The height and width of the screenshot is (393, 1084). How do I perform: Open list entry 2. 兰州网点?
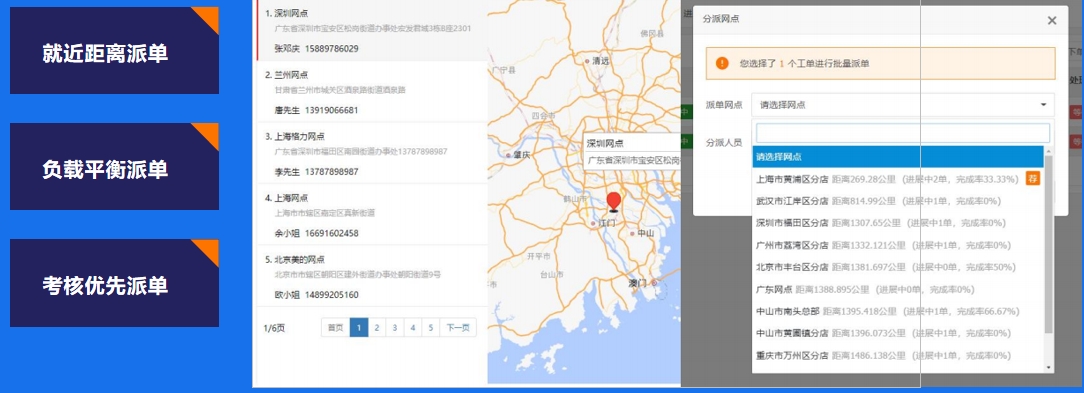point(371,92)
